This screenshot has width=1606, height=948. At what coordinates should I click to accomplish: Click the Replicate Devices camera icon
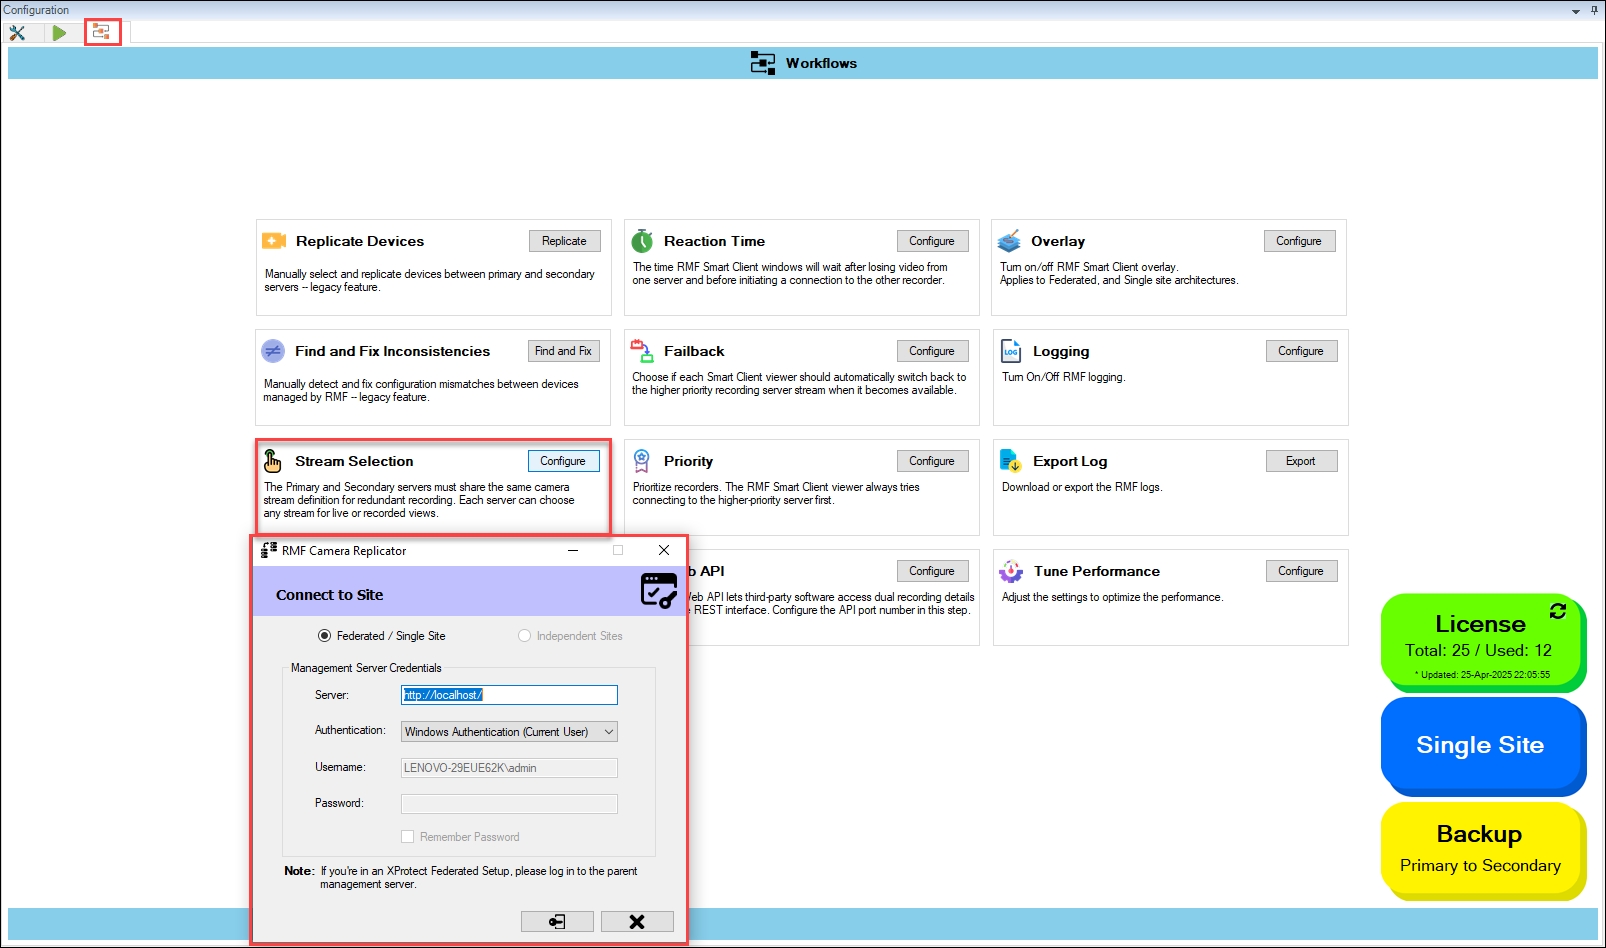click(274, 241)
